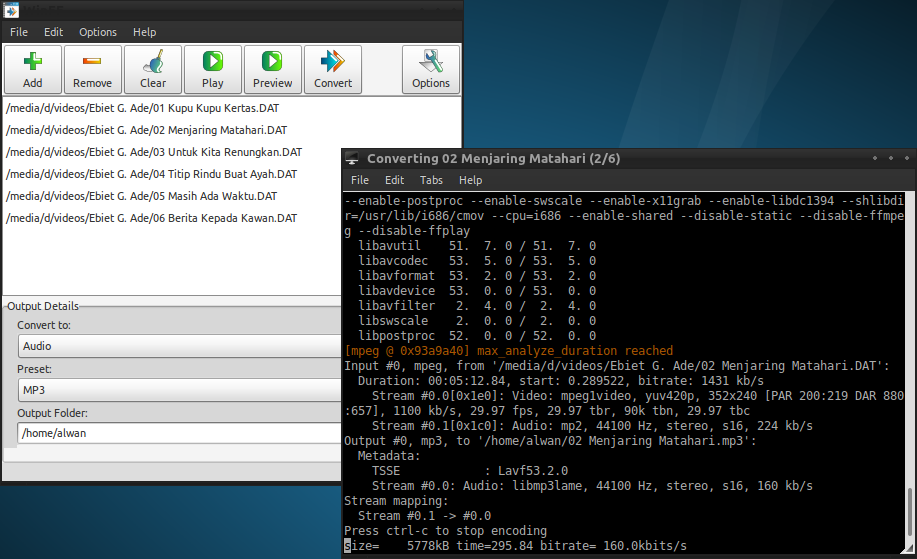Screen dimensions: 917x559
Task: Open the File menu in terminal window
Action: 360,180
